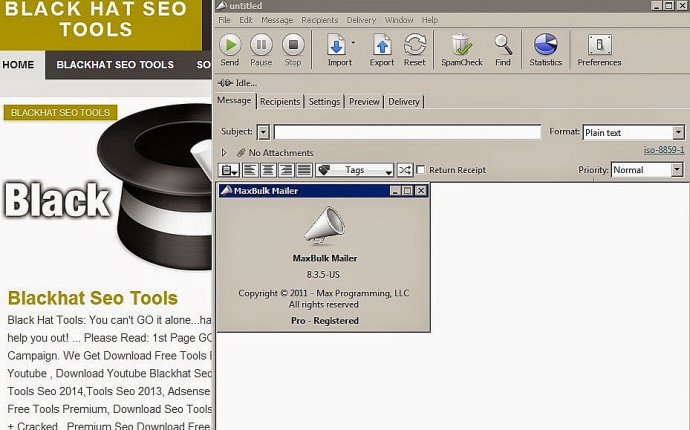The image size is (690, 430).
Task: Switch to the Message tab
Action: [x=234, y=100]
